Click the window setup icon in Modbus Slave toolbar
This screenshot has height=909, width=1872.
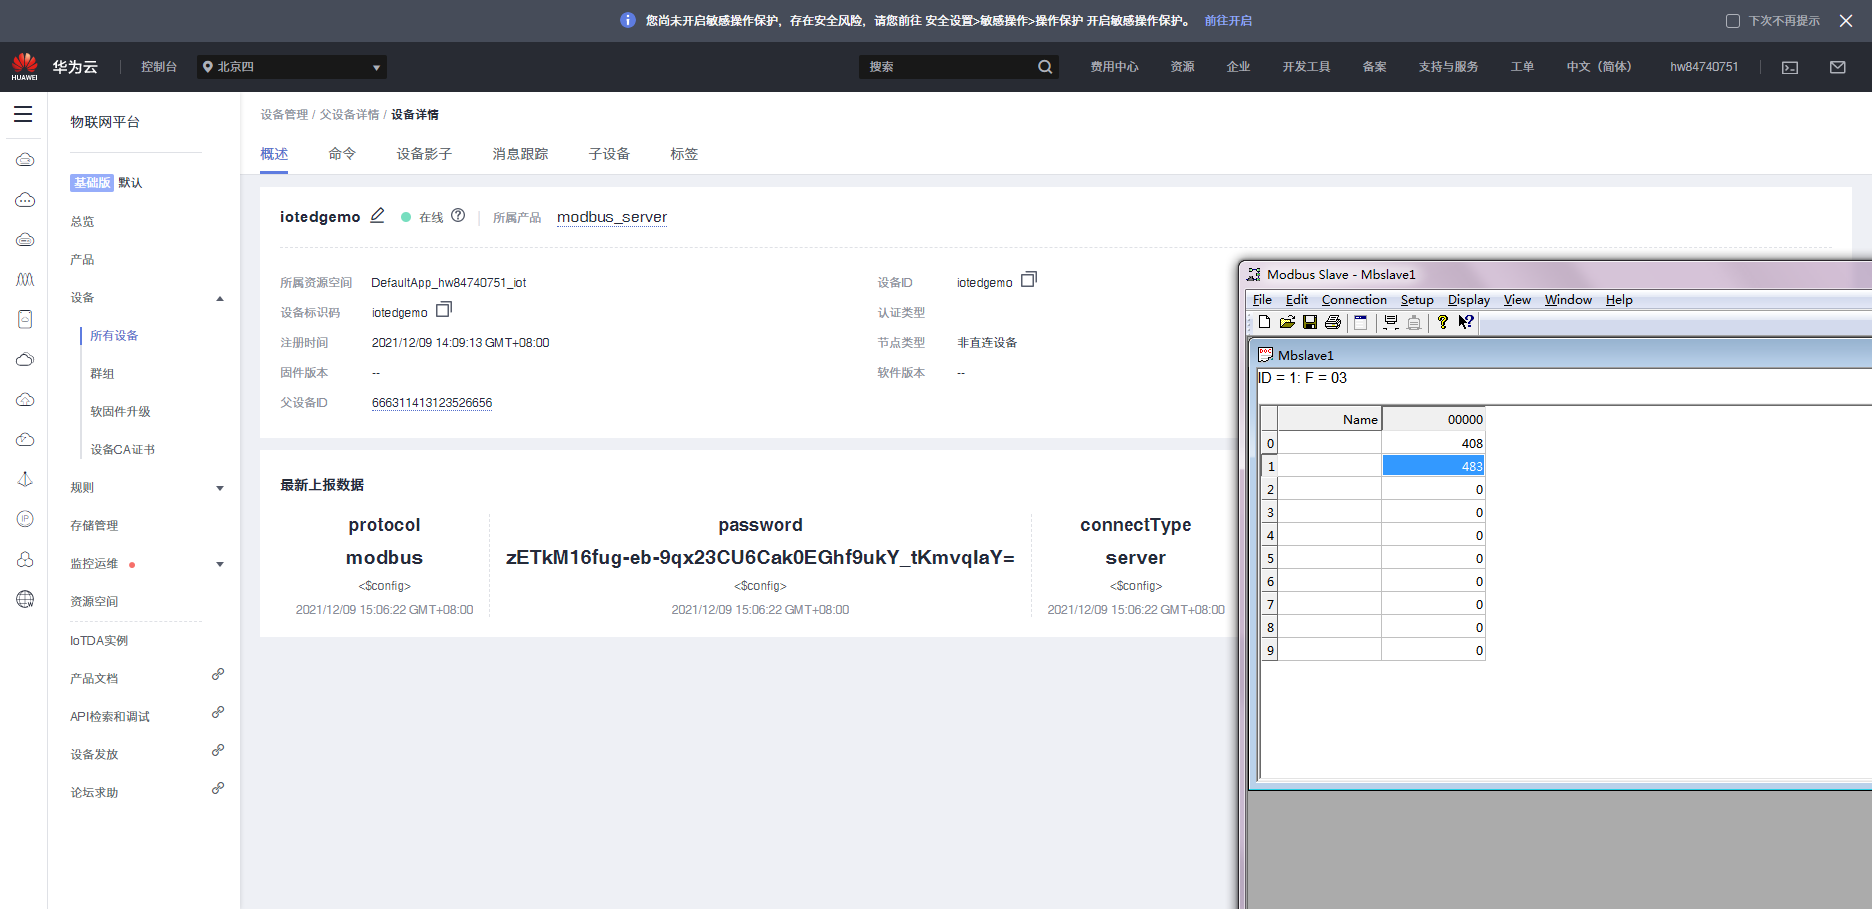coord(1361,322)
